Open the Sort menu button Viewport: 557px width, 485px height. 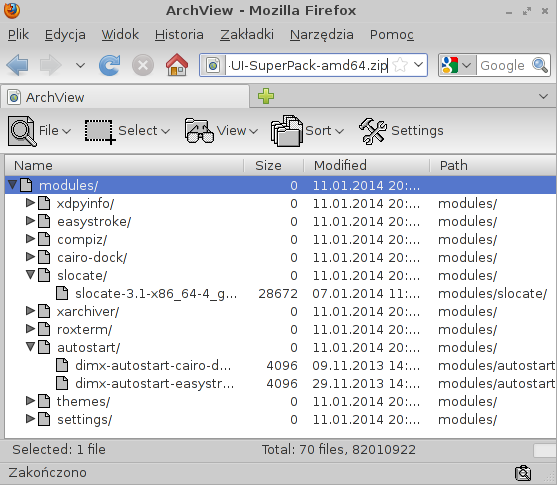point(308,131)
